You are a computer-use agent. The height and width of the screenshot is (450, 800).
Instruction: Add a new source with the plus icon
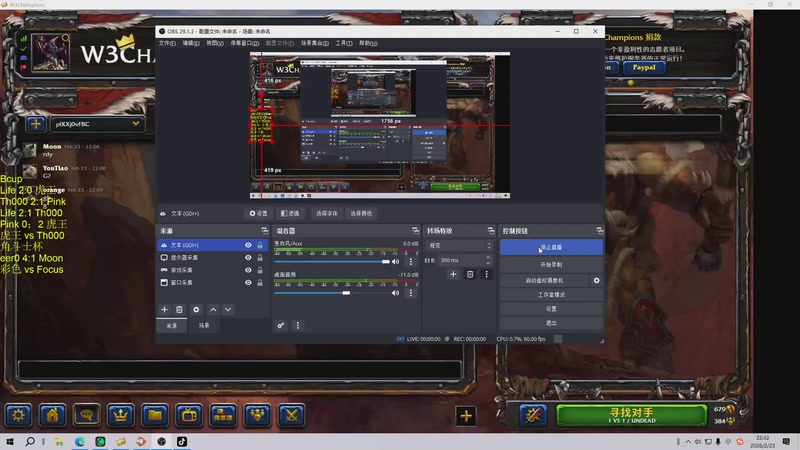(164, 310)
